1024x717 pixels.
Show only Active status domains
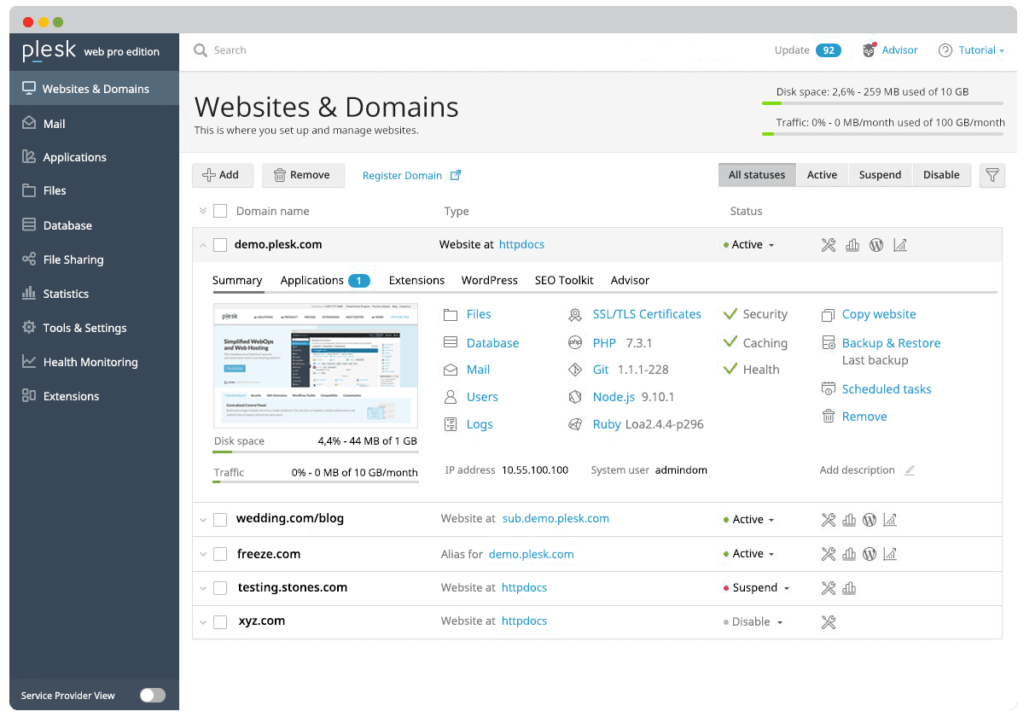[x=822, y=175]
